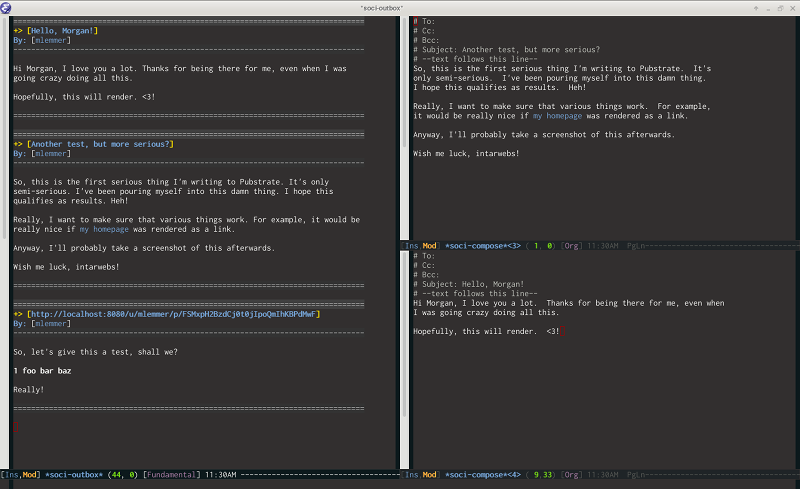Click mlemmer author under the localhost post
Screen dimensions: 800x489
[x=51, y=324]
